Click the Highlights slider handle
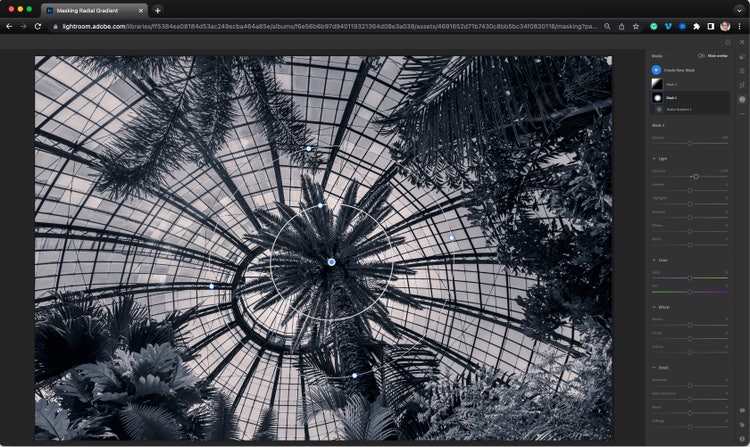This screenshot has height=447, width=750. 690,204
